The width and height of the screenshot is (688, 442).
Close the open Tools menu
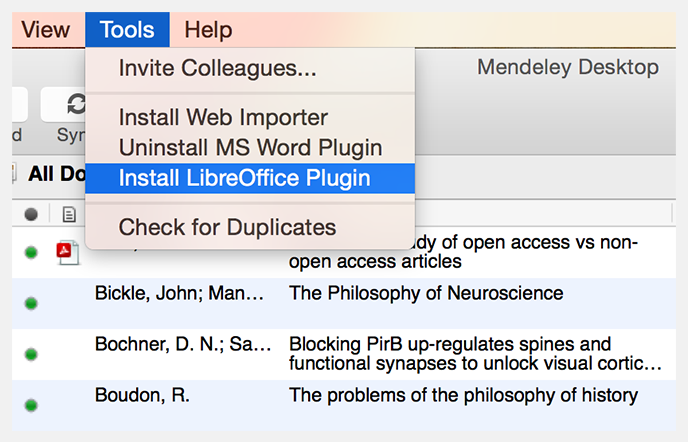(x=127, y=30)
